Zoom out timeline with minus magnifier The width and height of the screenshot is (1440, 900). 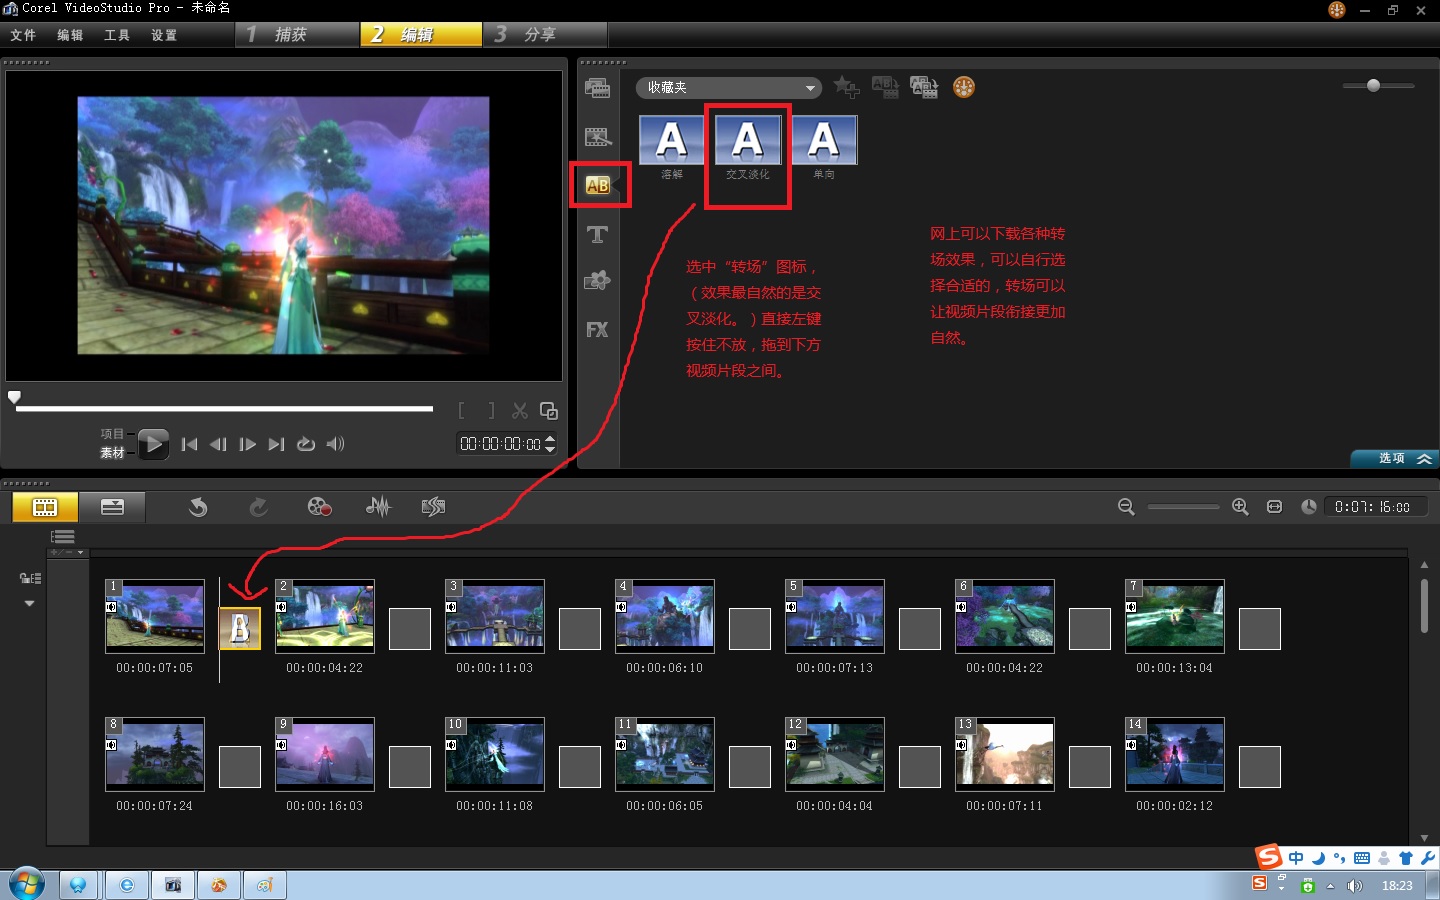tap(1126, 507)
